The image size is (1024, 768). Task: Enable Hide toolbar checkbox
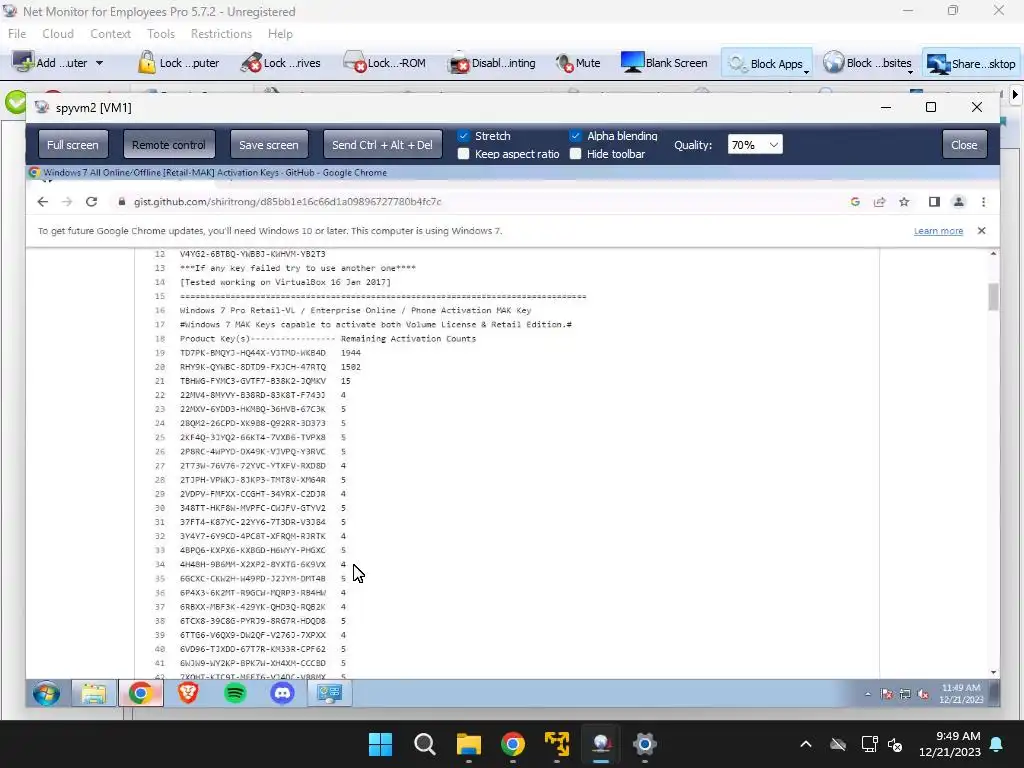(x=575, y=154)
